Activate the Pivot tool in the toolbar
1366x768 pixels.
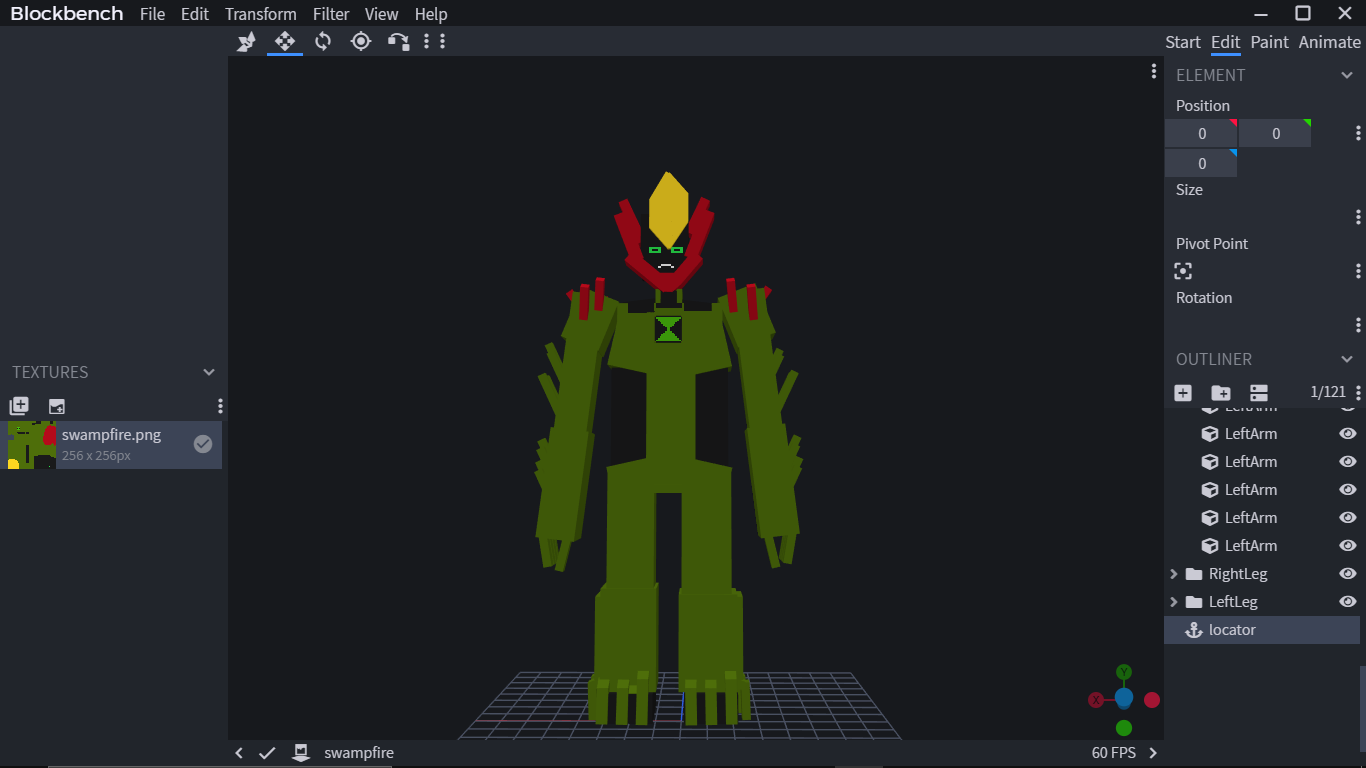coord(361,41)
